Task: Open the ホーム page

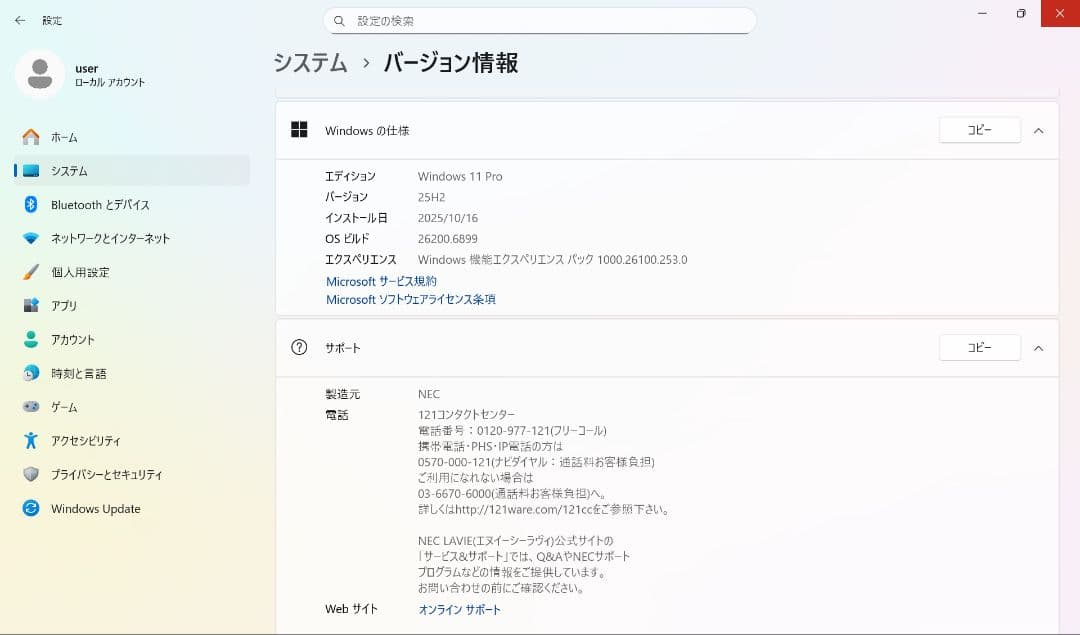Action: click(63, 137)
